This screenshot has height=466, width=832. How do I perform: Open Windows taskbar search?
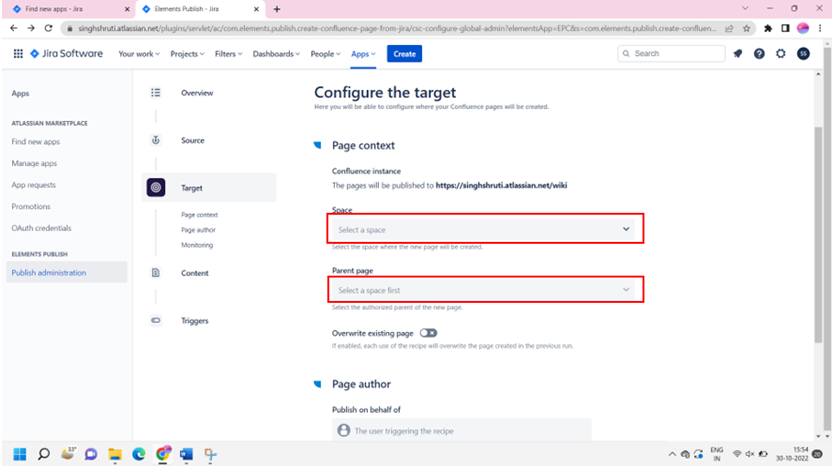tap(44, 454)
